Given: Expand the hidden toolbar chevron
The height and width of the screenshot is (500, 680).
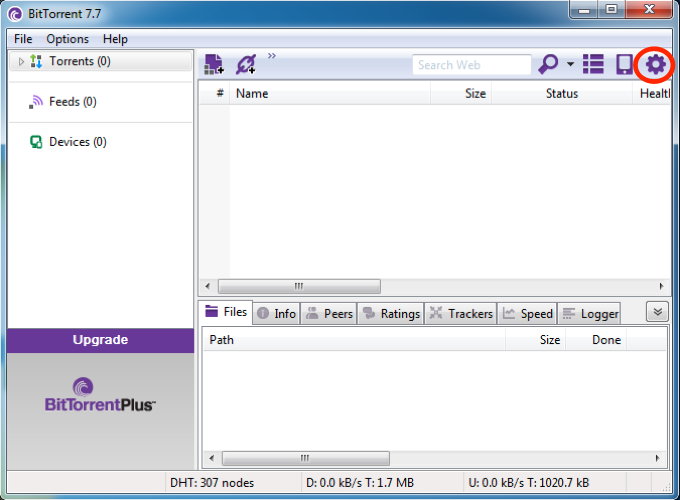Looking at the screenshot, I should click(x=272, y=56).
